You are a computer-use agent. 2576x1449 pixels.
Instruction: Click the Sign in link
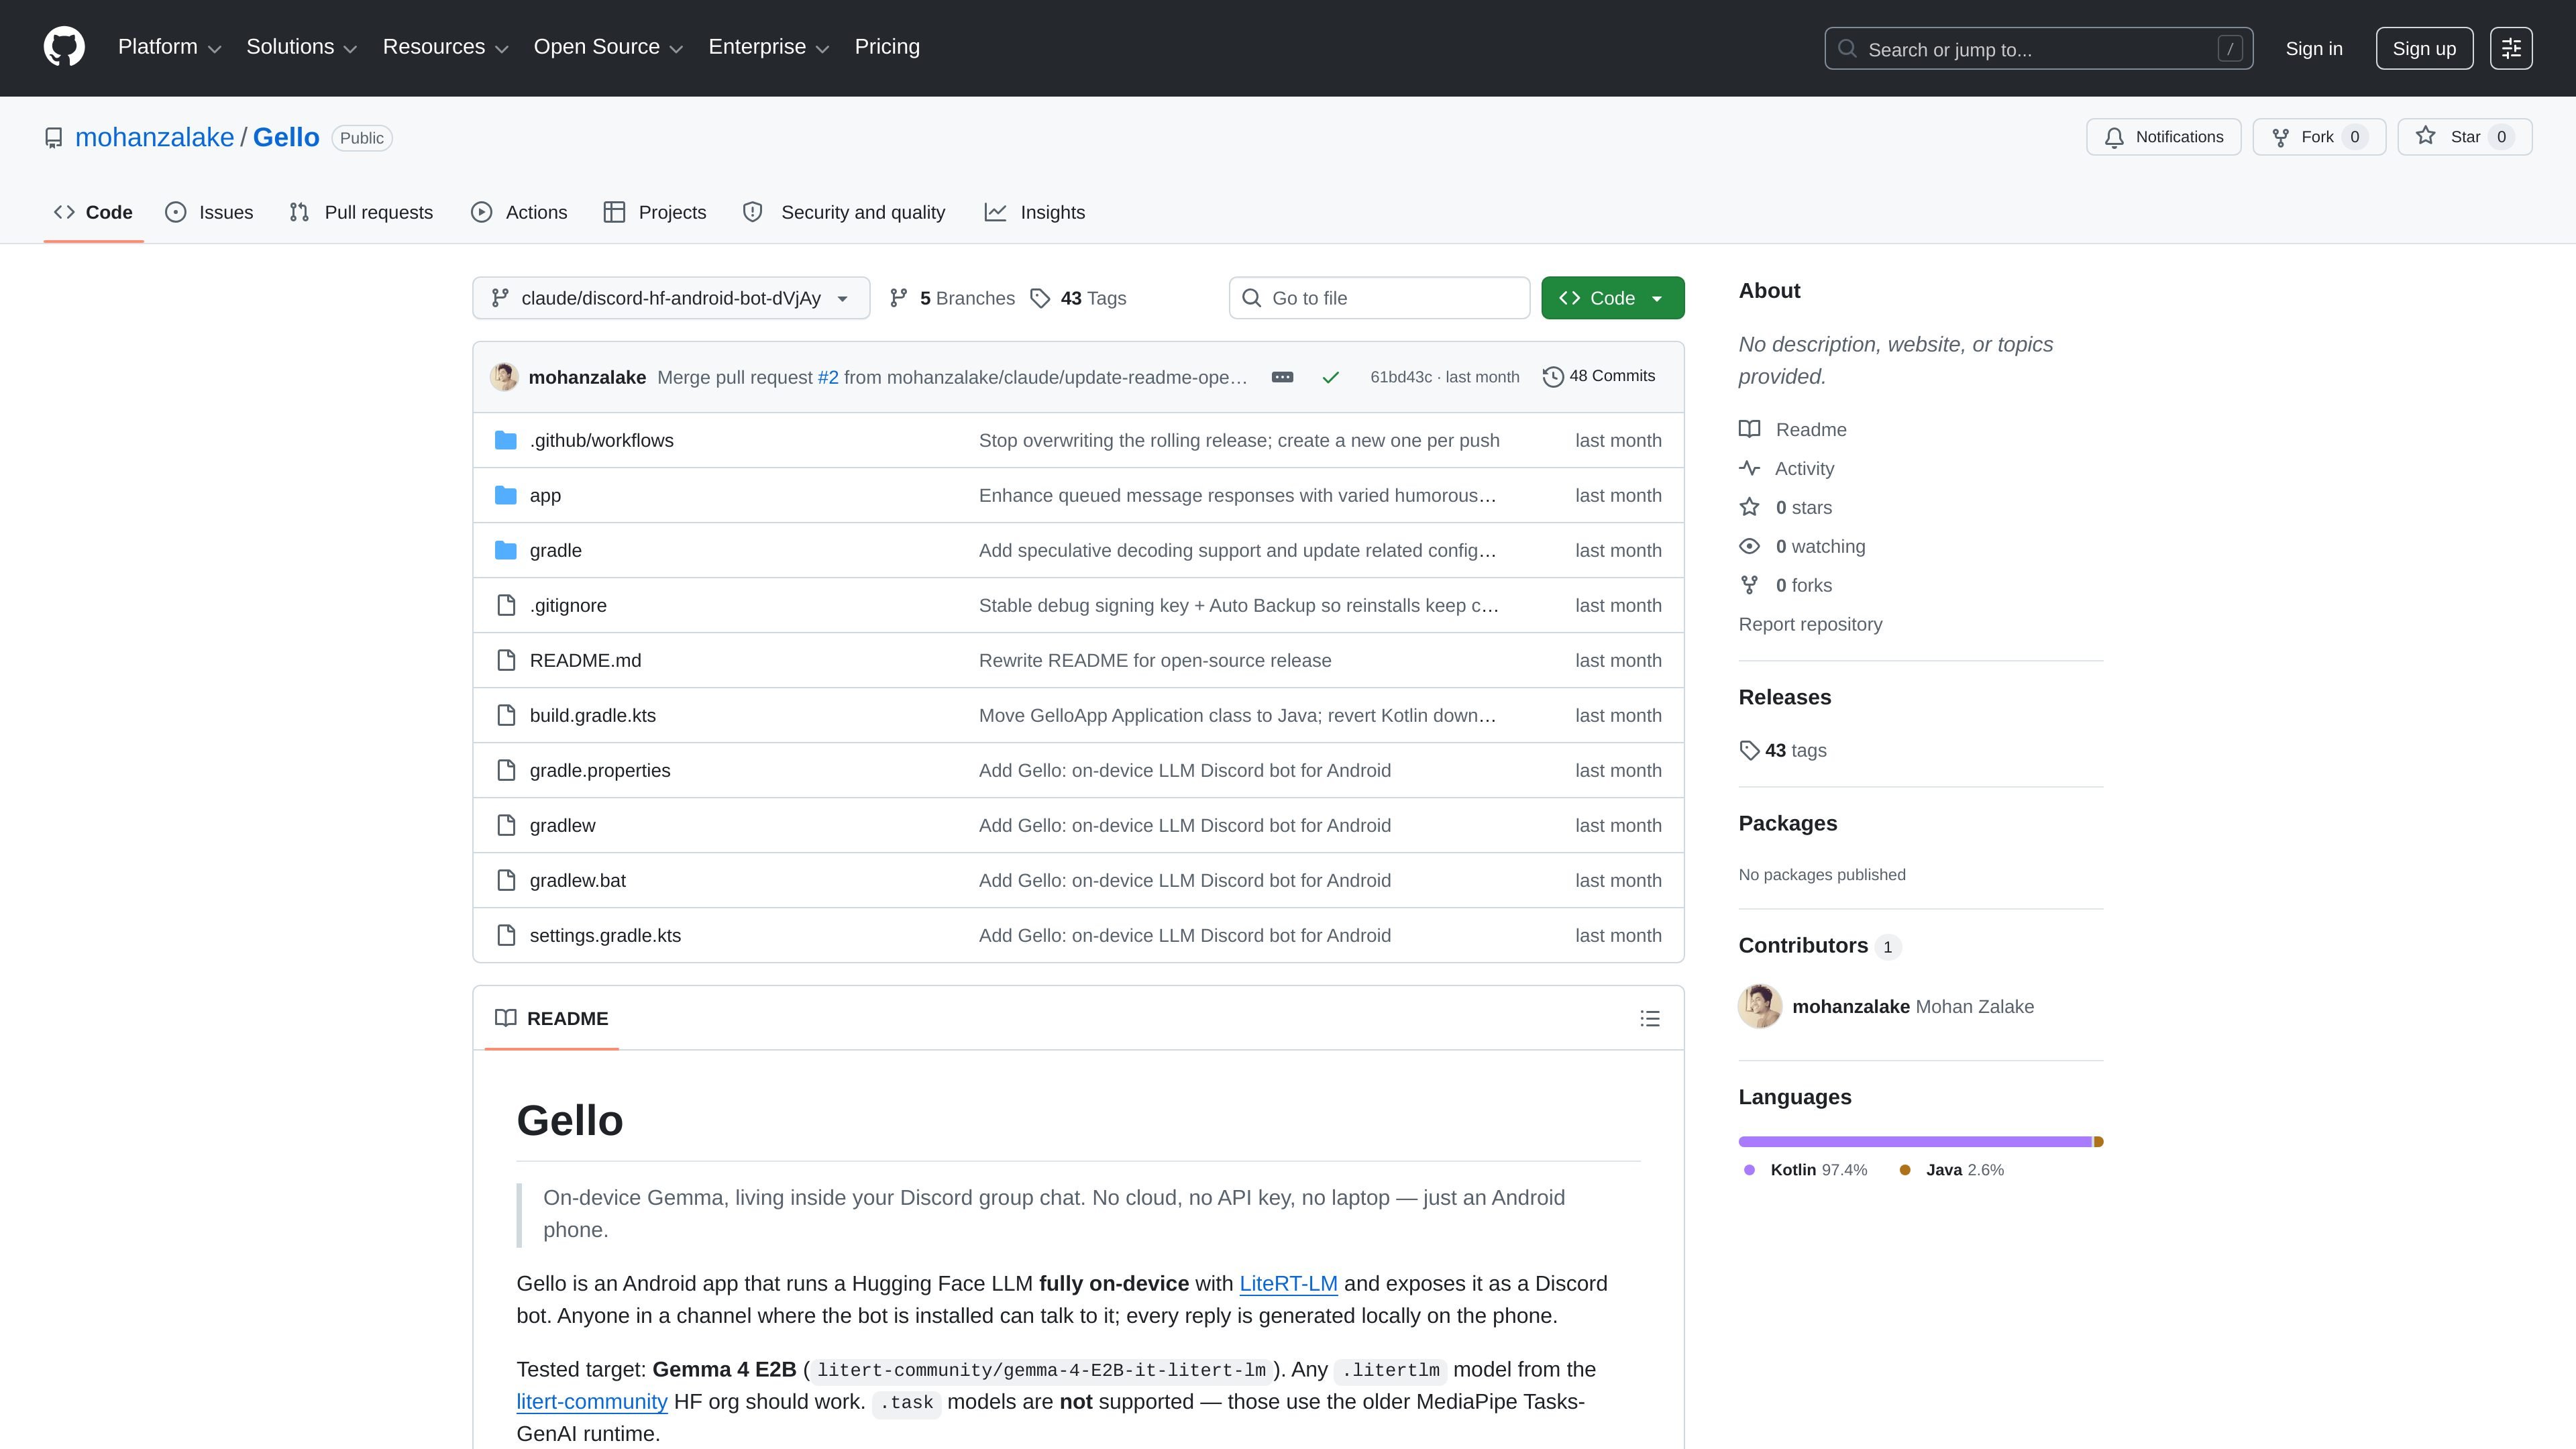[2313, 49]
